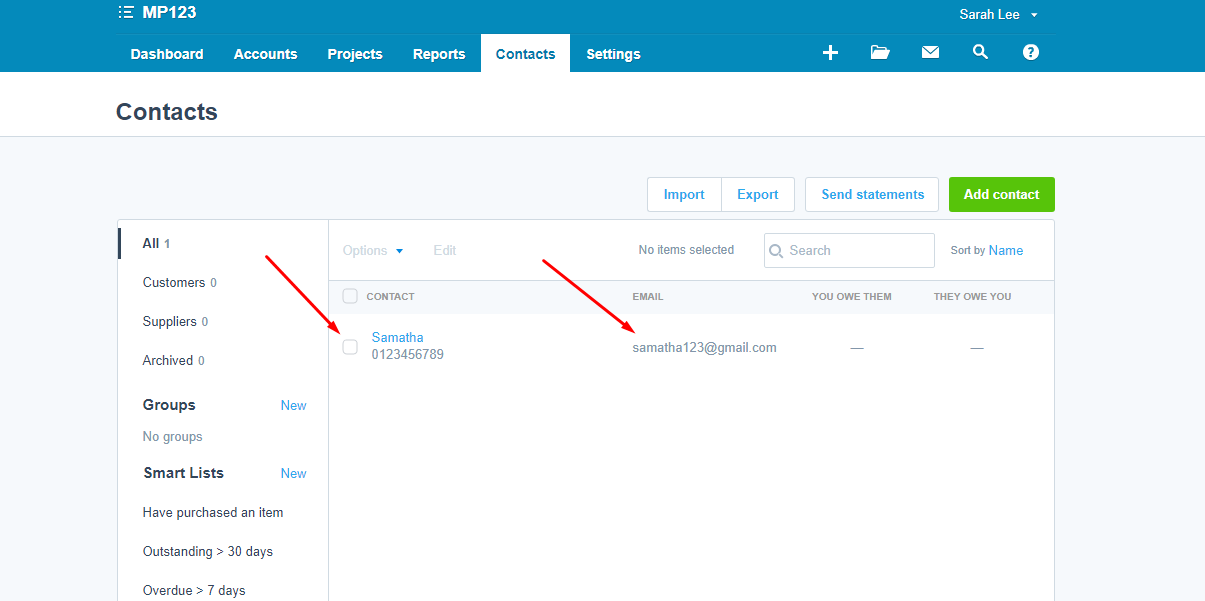1205x601 pixels.
Task: Open the MP123 organisation menu icon
Action: tap(126, 13)
